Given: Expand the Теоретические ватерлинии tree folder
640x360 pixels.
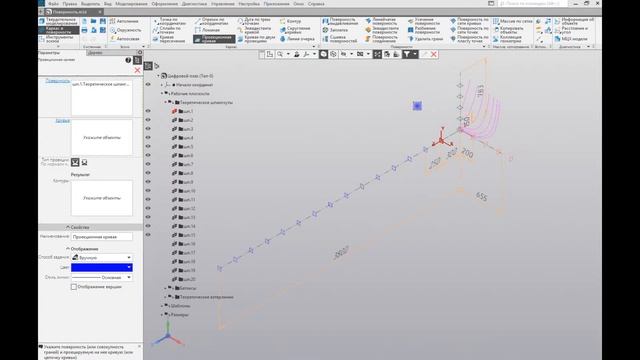Looking at the screenshot, I should (x=166, y=297).
